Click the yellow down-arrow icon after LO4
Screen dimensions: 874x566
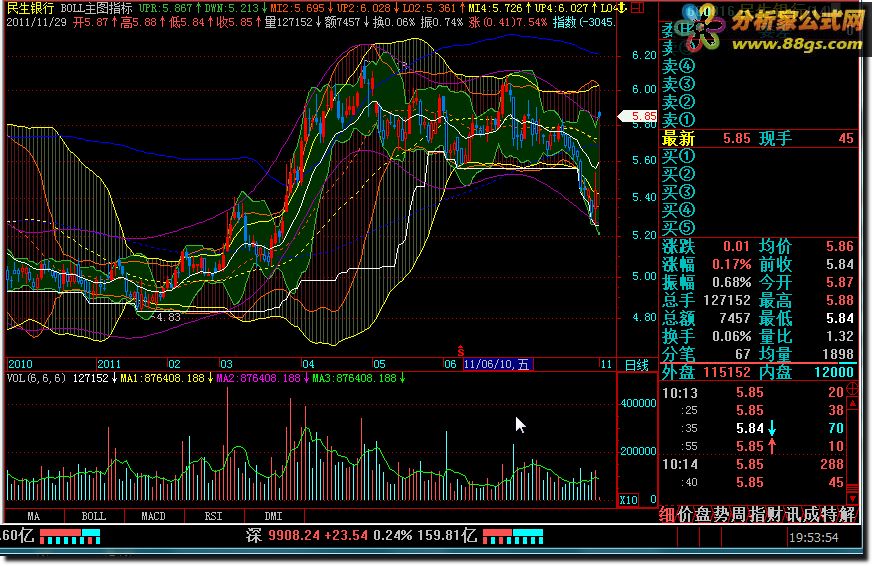(x=621, y=8)
